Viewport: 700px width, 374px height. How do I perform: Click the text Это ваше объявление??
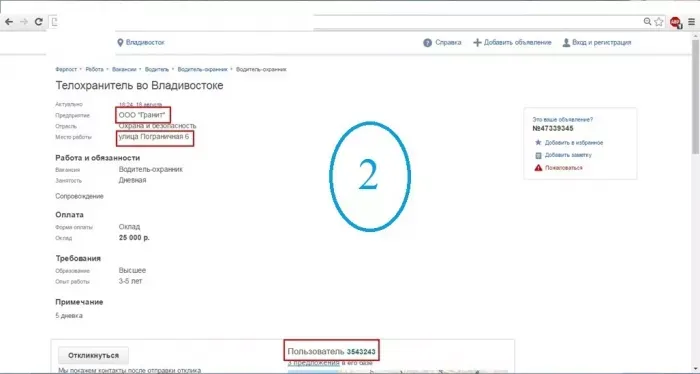(562, 120)
